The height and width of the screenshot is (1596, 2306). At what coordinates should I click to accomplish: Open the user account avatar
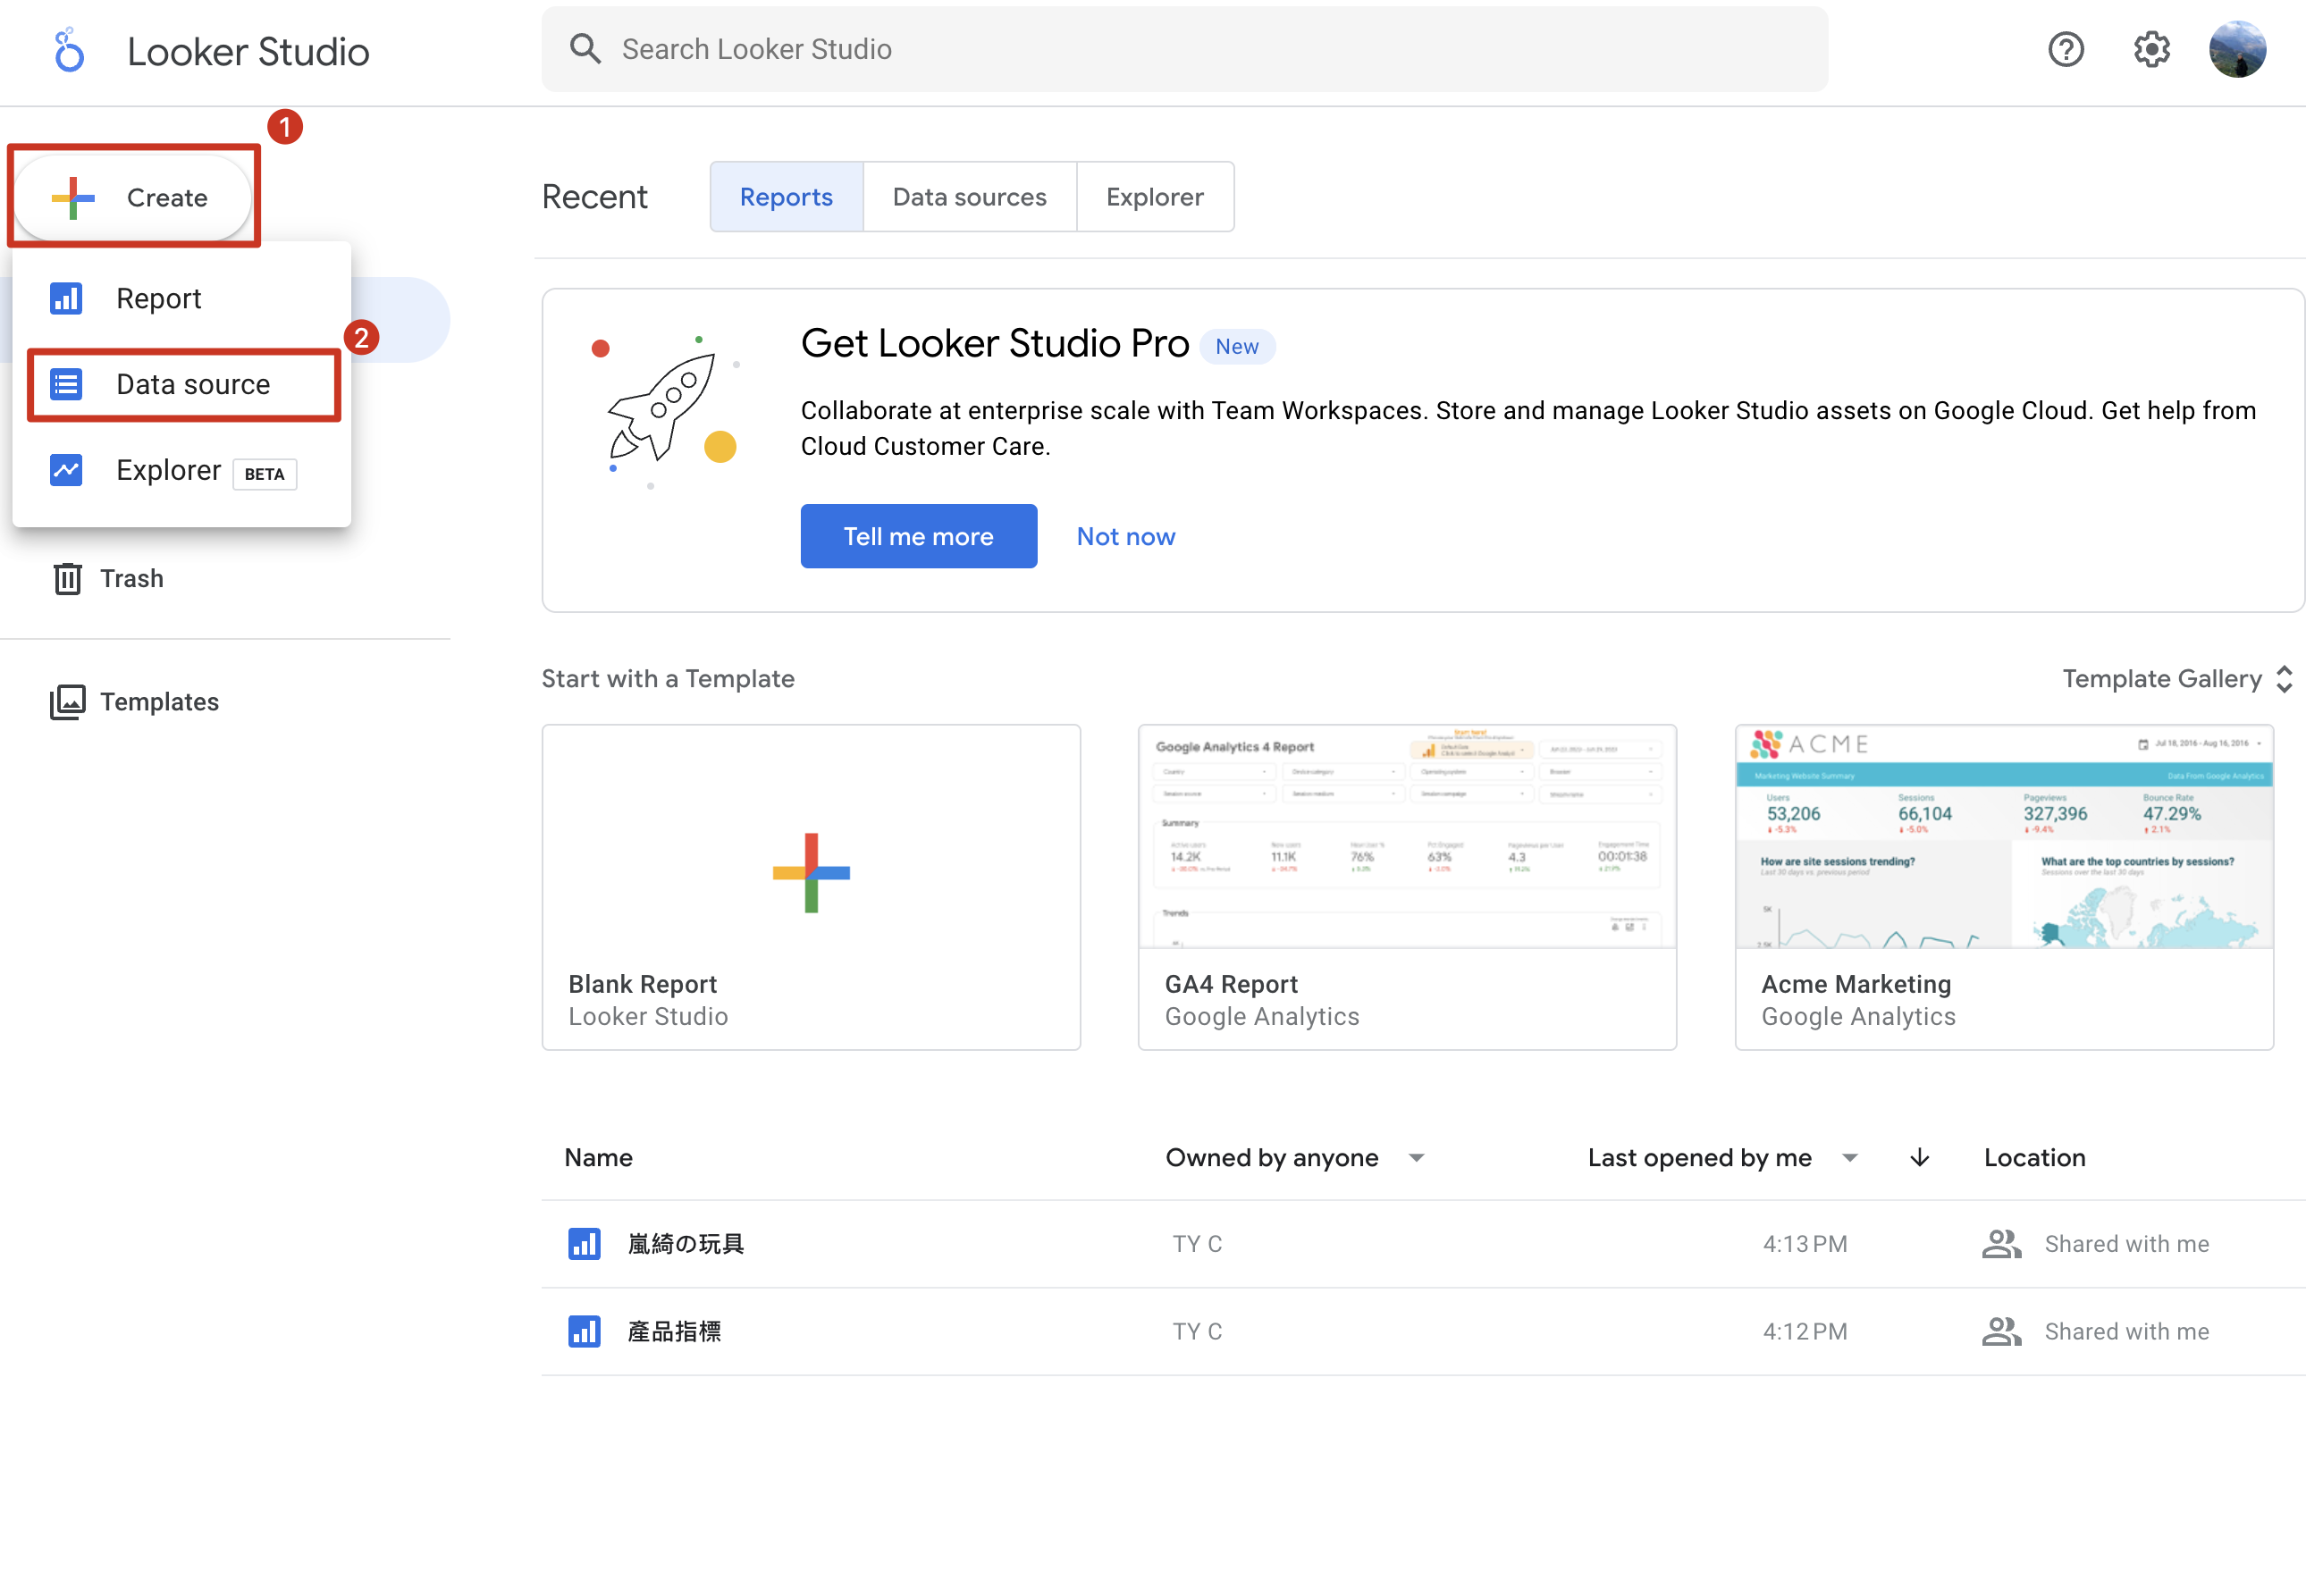[2237, 49]
